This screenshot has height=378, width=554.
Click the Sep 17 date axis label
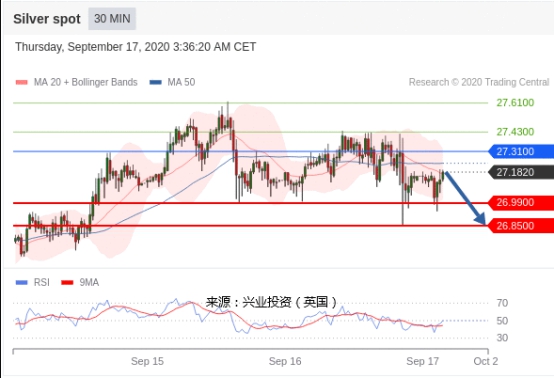[x=423, y=361]
